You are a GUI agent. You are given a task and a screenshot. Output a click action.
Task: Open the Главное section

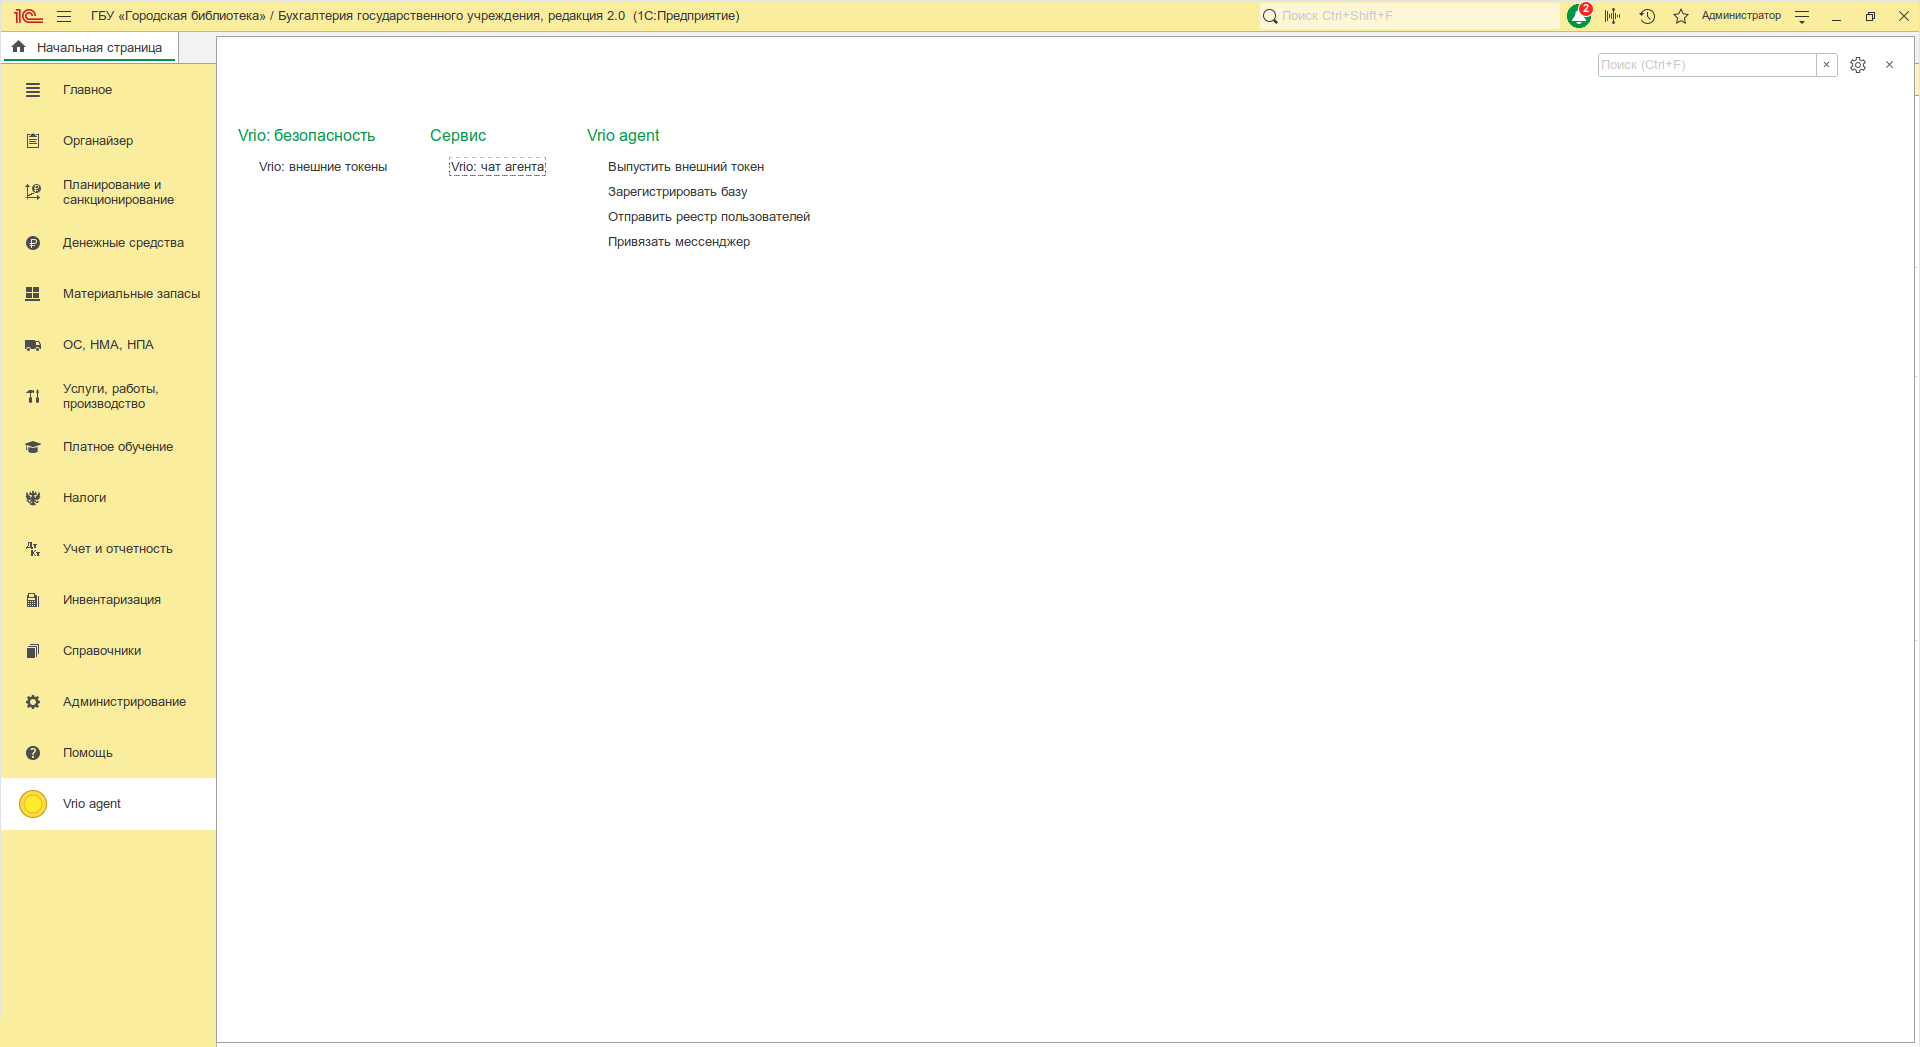coord(108,90)
